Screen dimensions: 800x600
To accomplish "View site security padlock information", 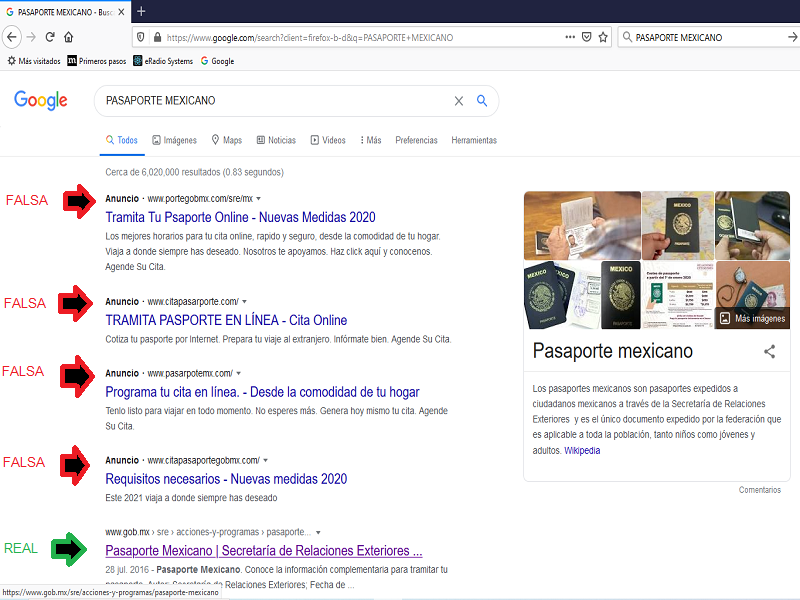I will point(157,37).
